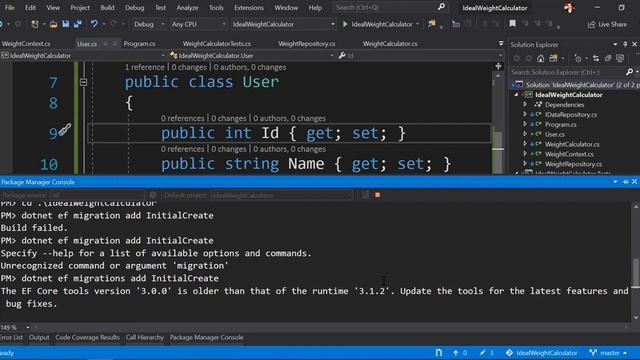Click the Search Solution Explorer input field

pyautogui.click(x=567, y=72)
